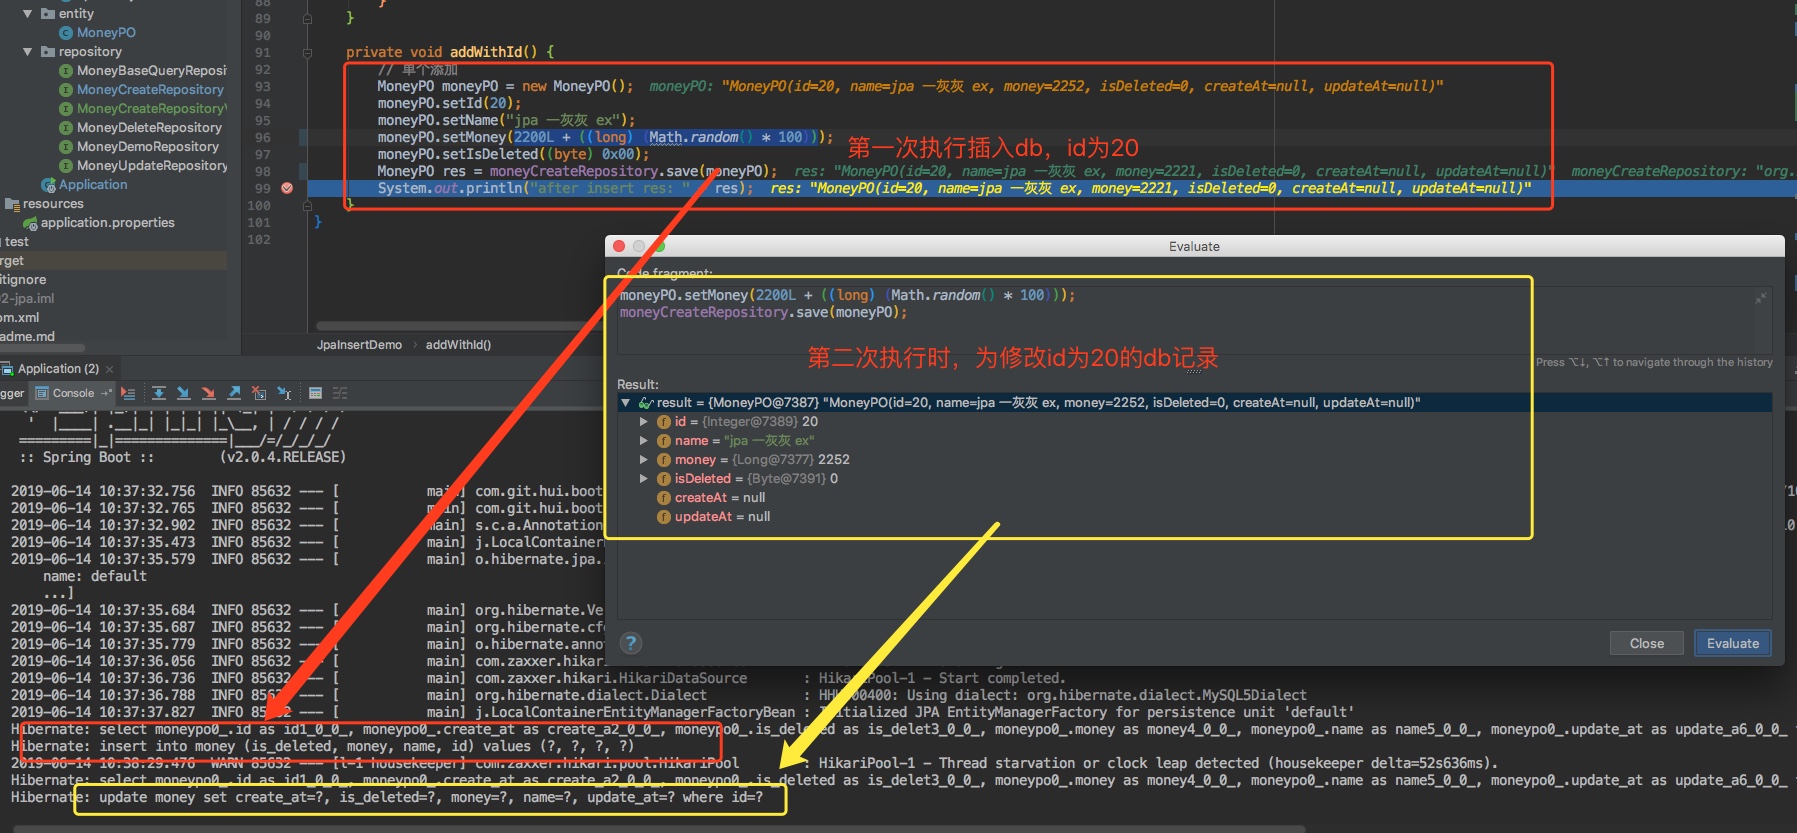Click the Drop Frame icon
The height and width of the screenshot is (833, 1797).
point(259,393)
